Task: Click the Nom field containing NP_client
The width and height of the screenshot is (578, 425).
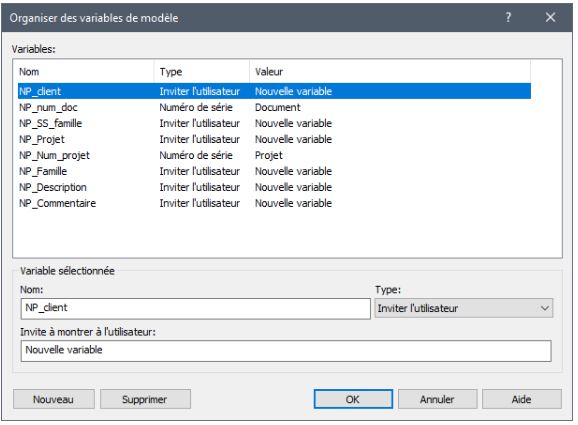Action: pyautogui.click(x=195, y=309)
